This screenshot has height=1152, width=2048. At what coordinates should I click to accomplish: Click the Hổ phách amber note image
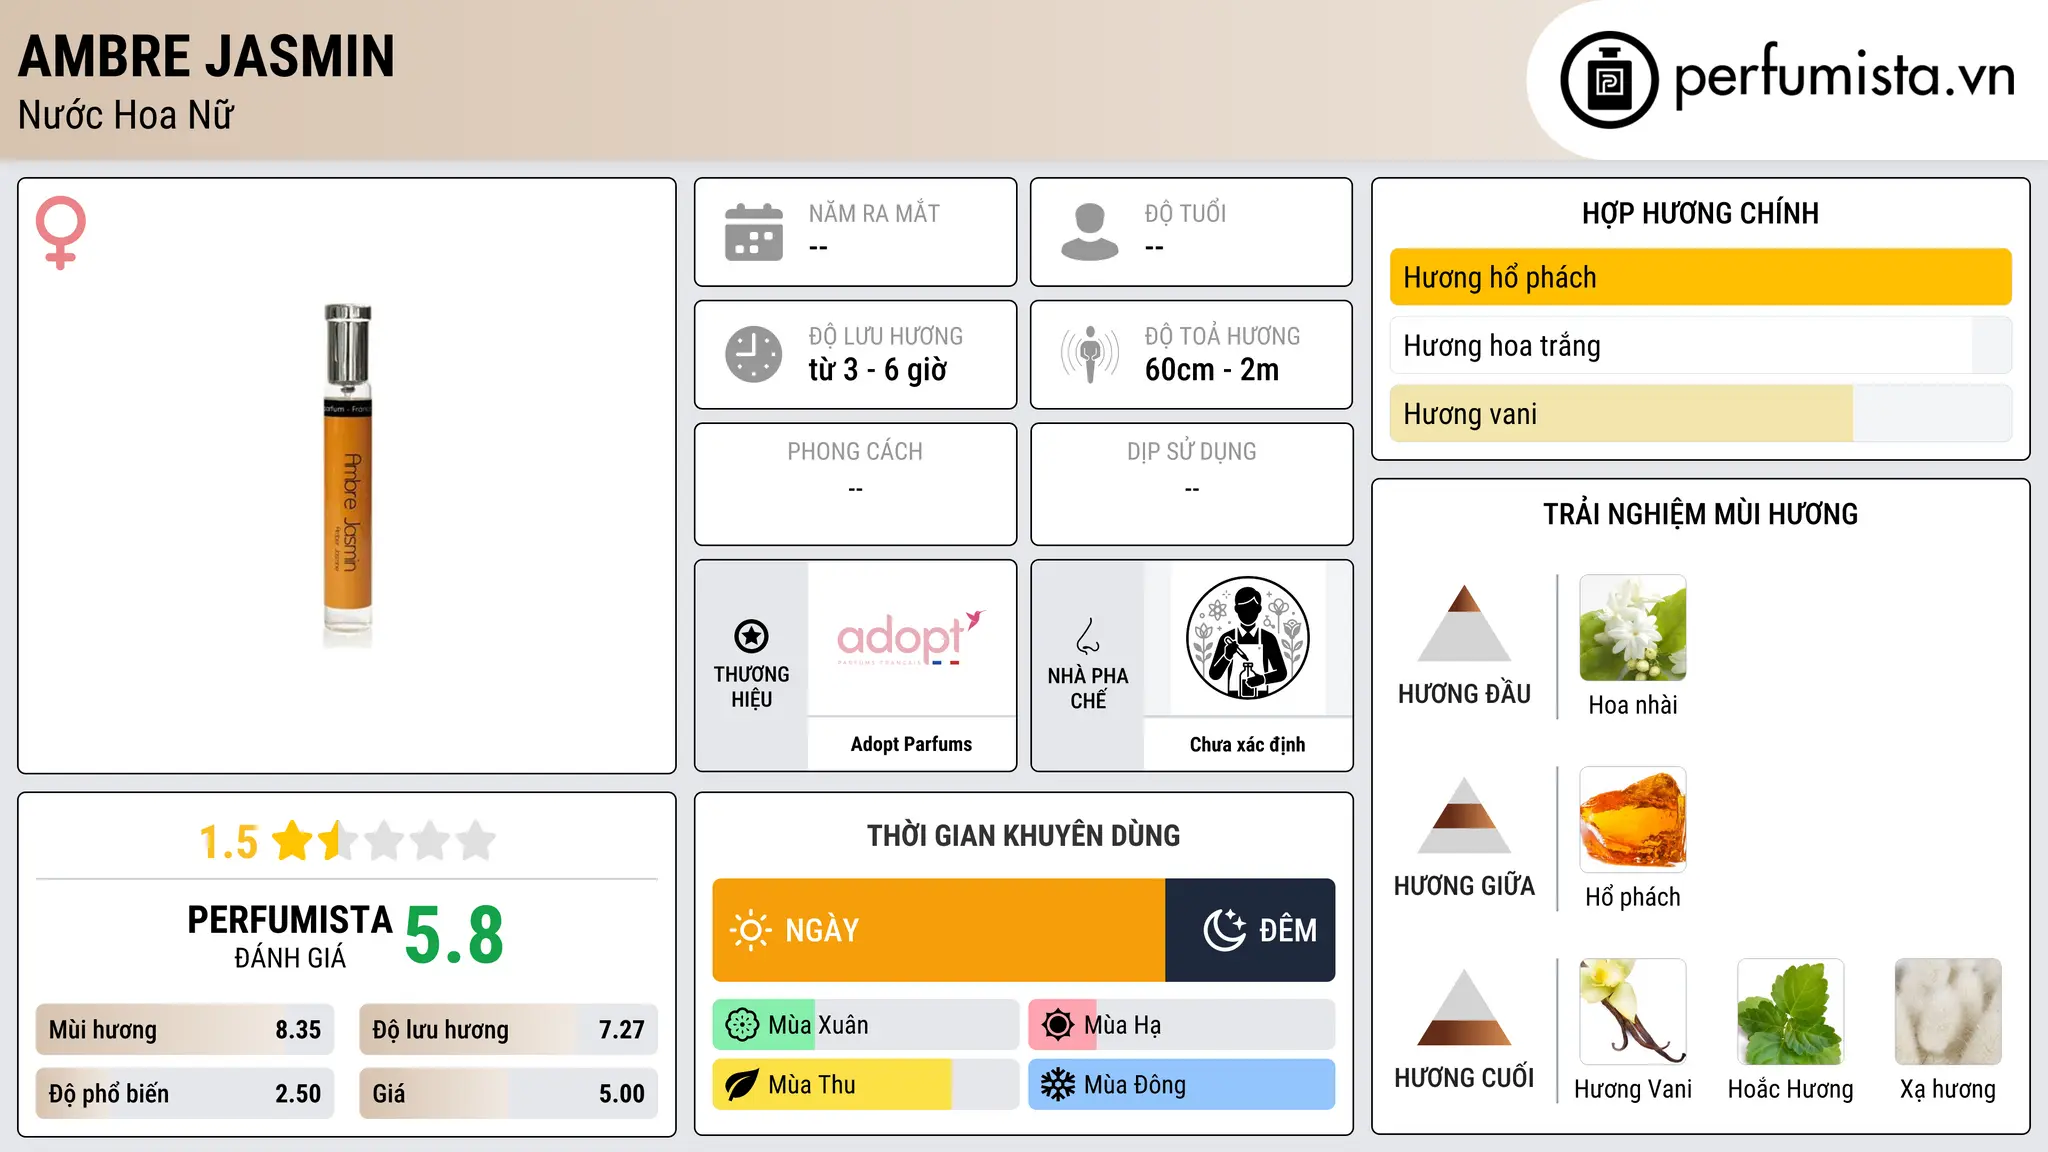coord(1632,820)
